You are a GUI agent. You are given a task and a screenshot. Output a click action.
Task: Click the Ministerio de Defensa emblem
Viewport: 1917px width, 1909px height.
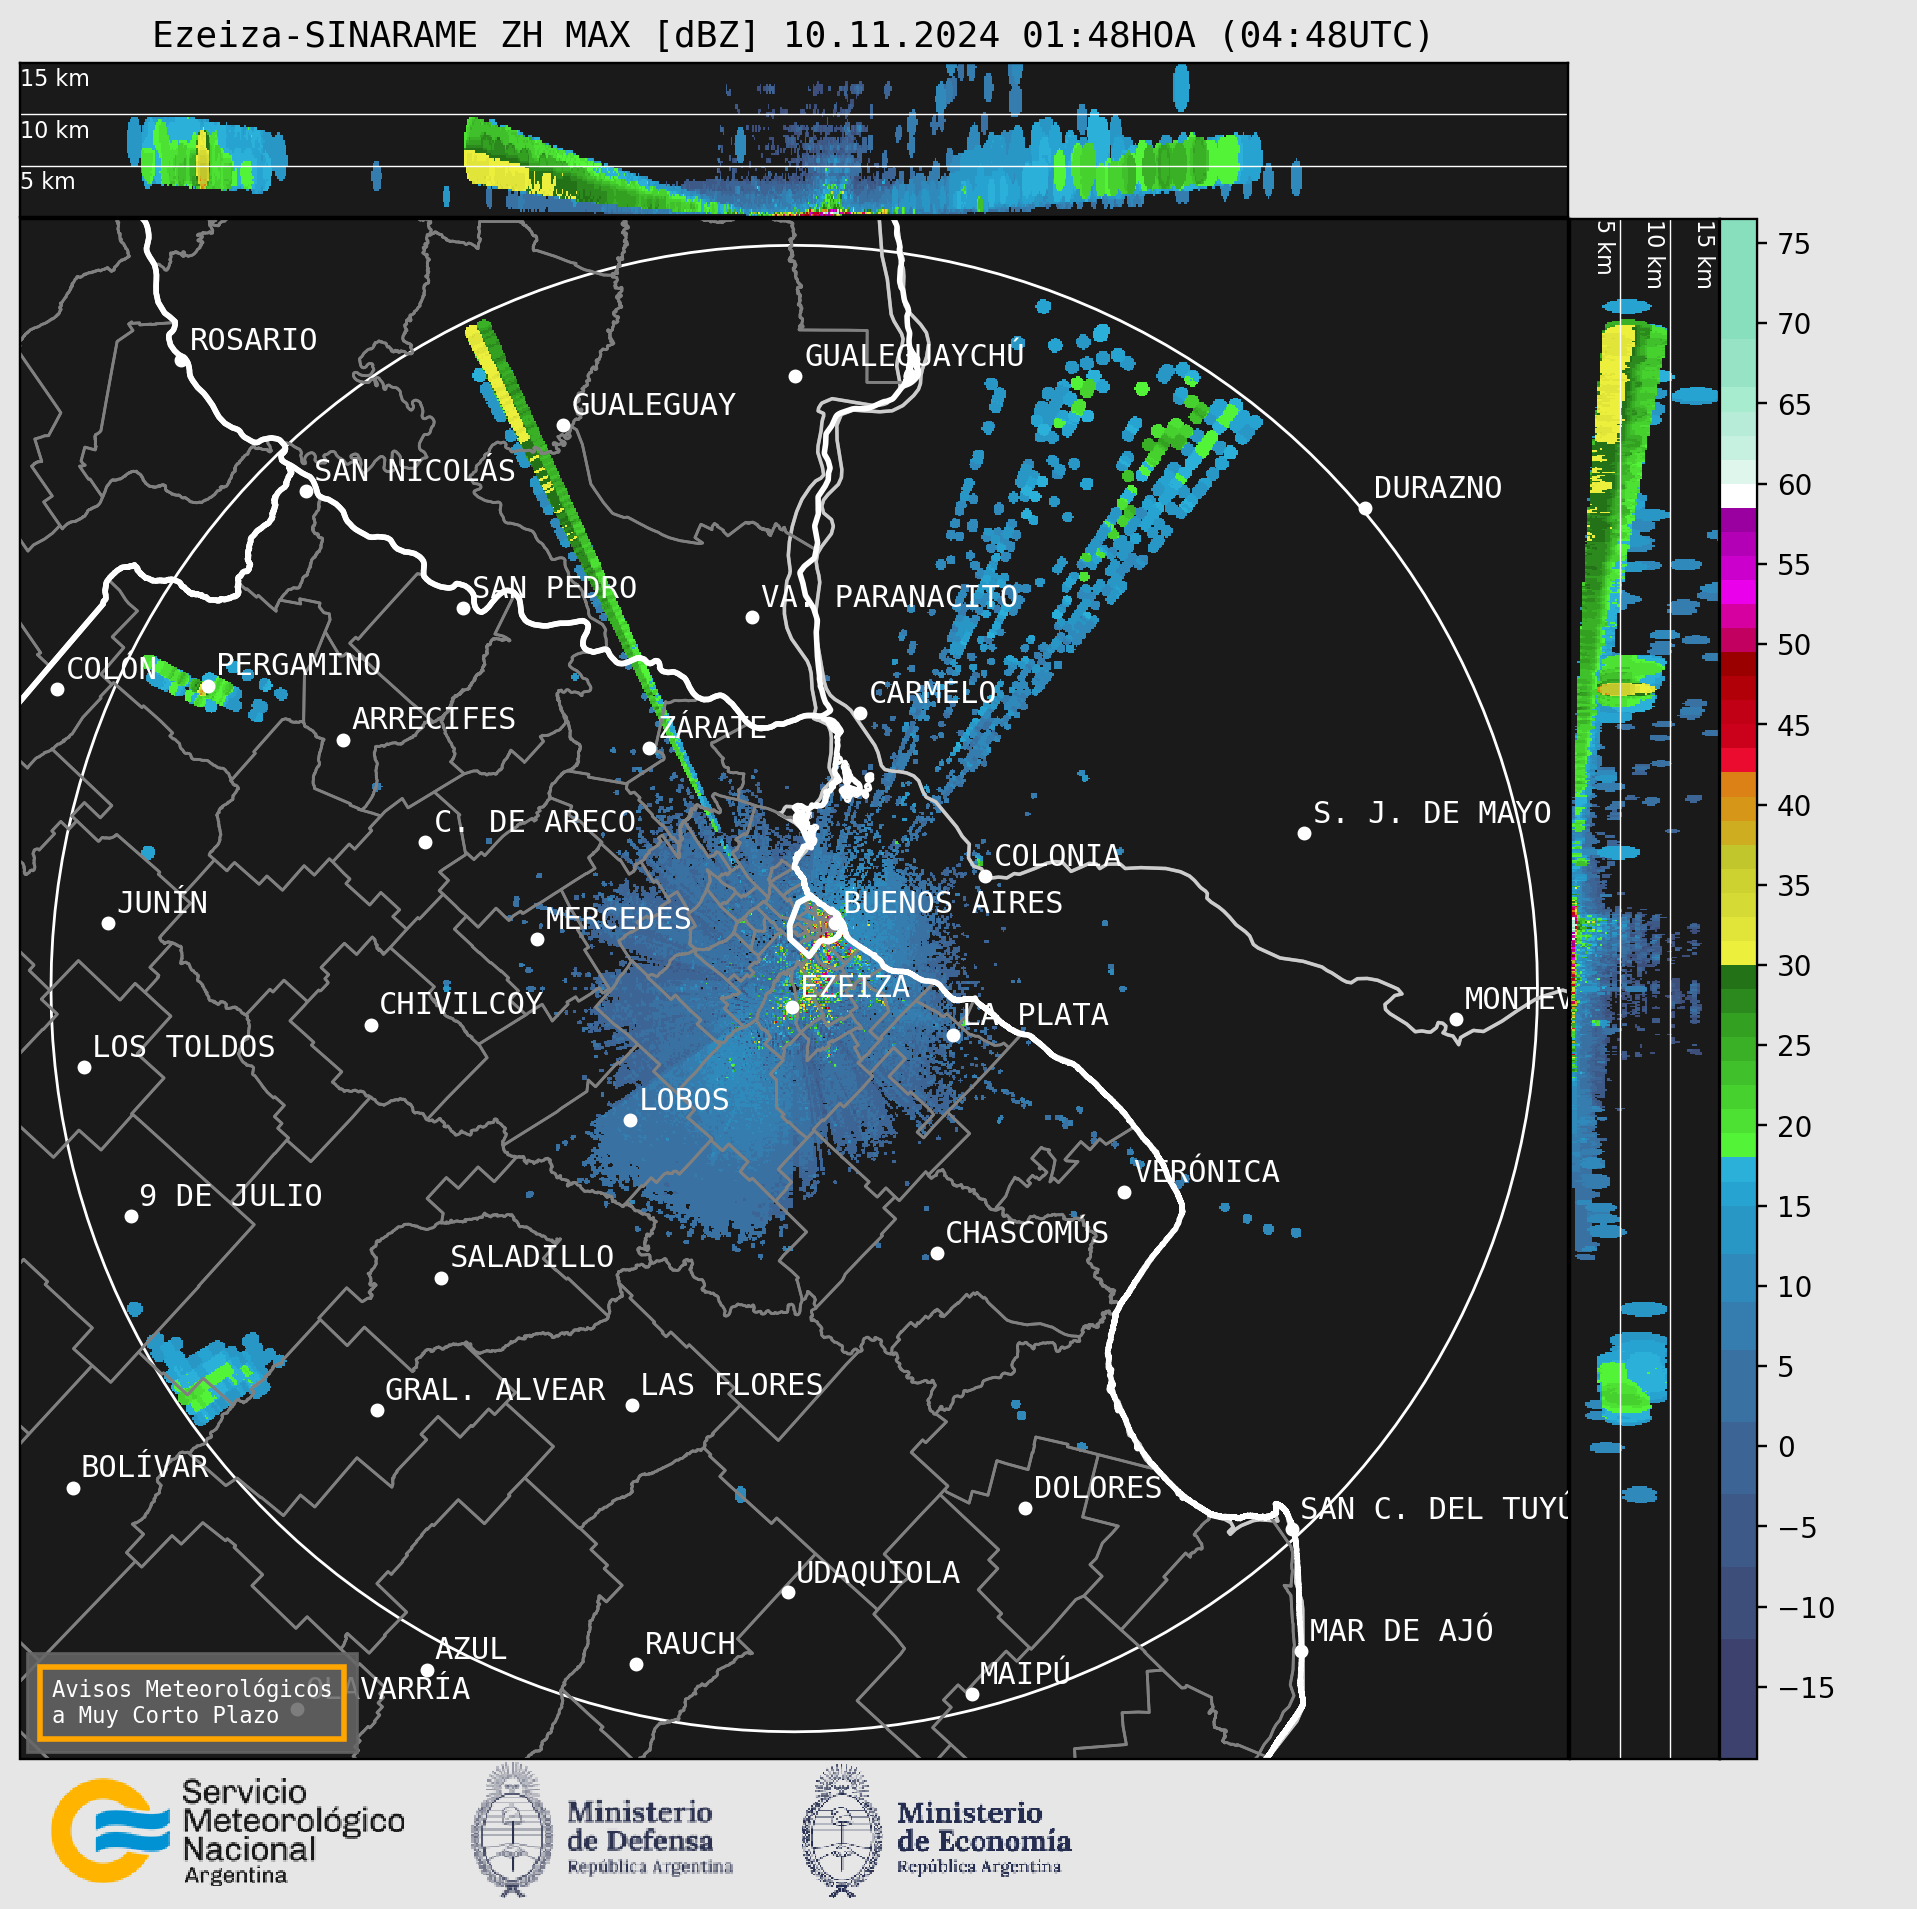coord(512,1830)
